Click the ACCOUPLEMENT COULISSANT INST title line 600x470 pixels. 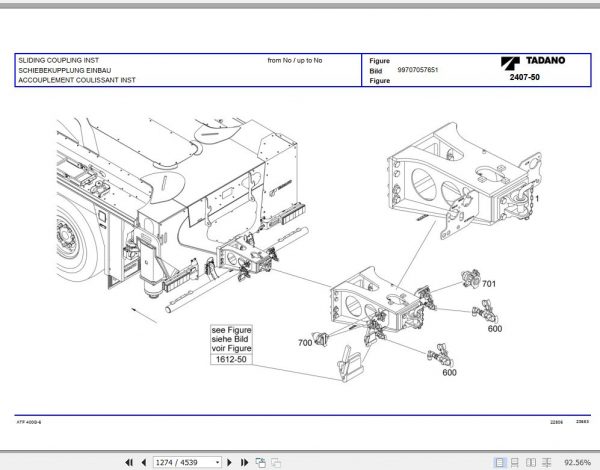coord(77,80)
